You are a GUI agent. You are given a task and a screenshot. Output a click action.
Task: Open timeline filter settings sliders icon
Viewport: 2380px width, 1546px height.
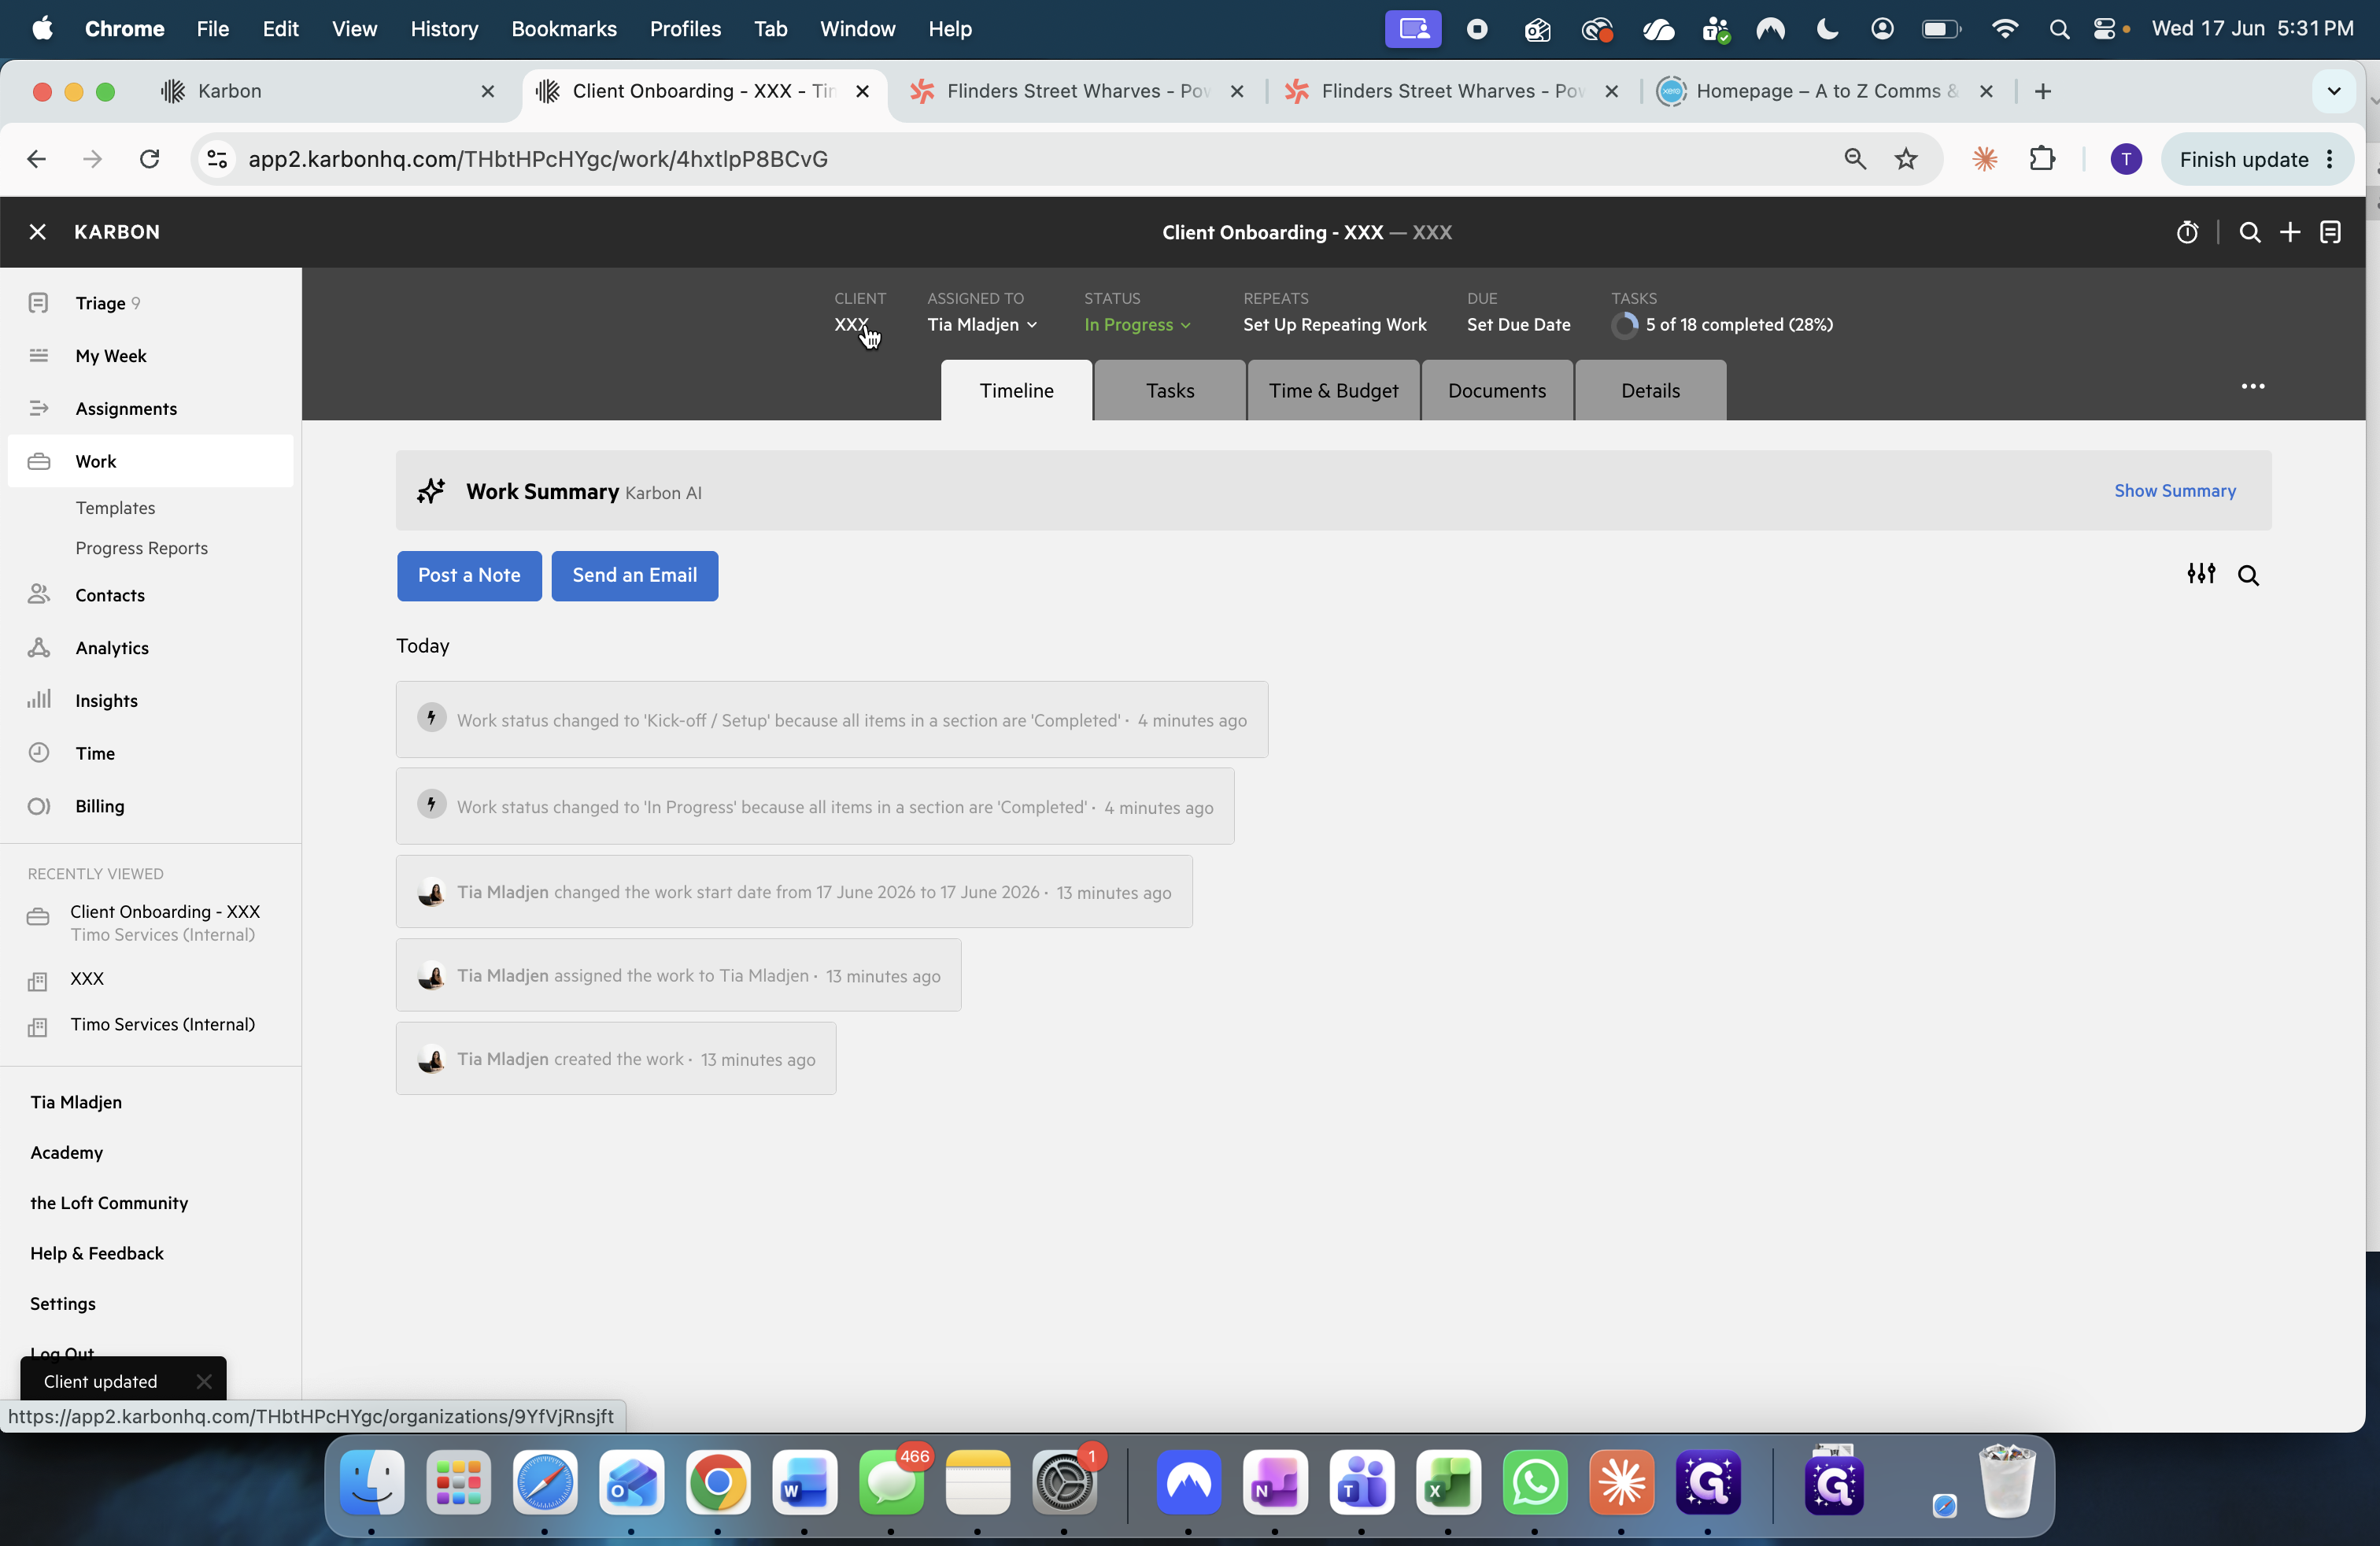pos(2201,574)
